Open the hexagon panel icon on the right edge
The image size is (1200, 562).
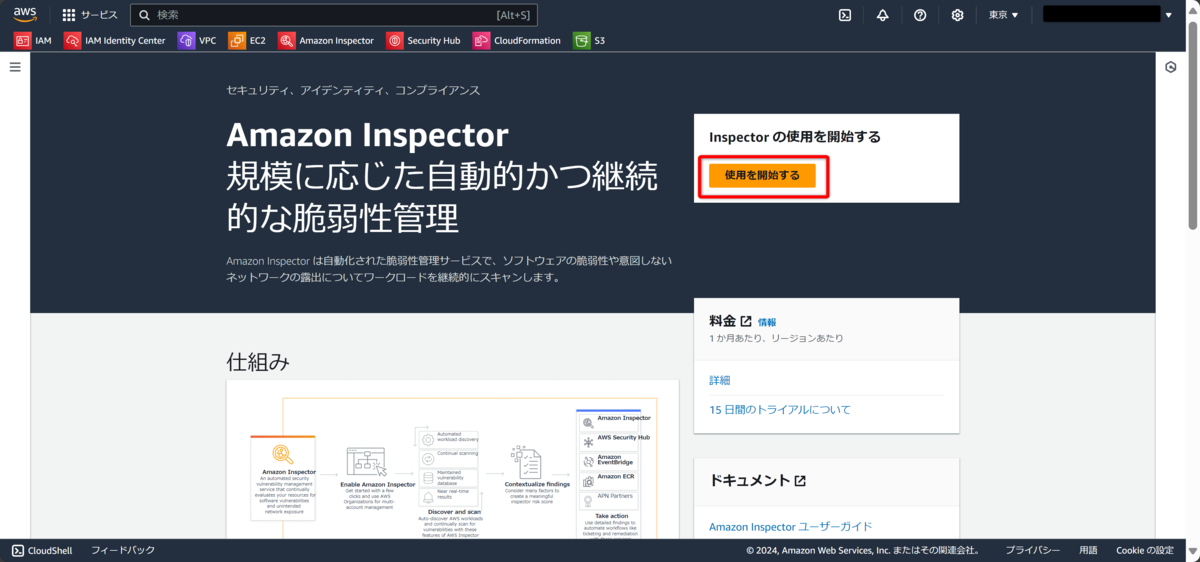point(1171,67)
